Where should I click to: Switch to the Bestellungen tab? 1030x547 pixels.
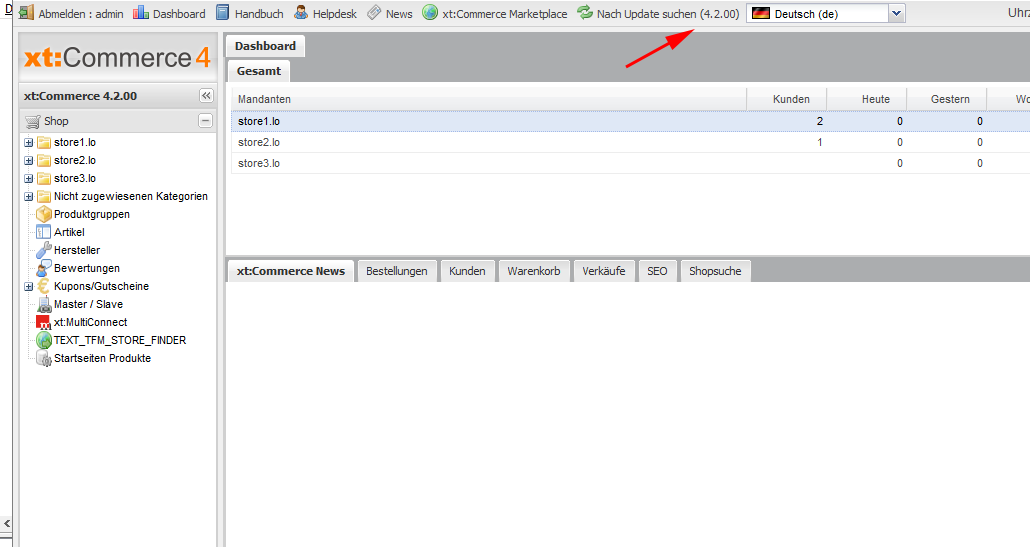[397, 271]
